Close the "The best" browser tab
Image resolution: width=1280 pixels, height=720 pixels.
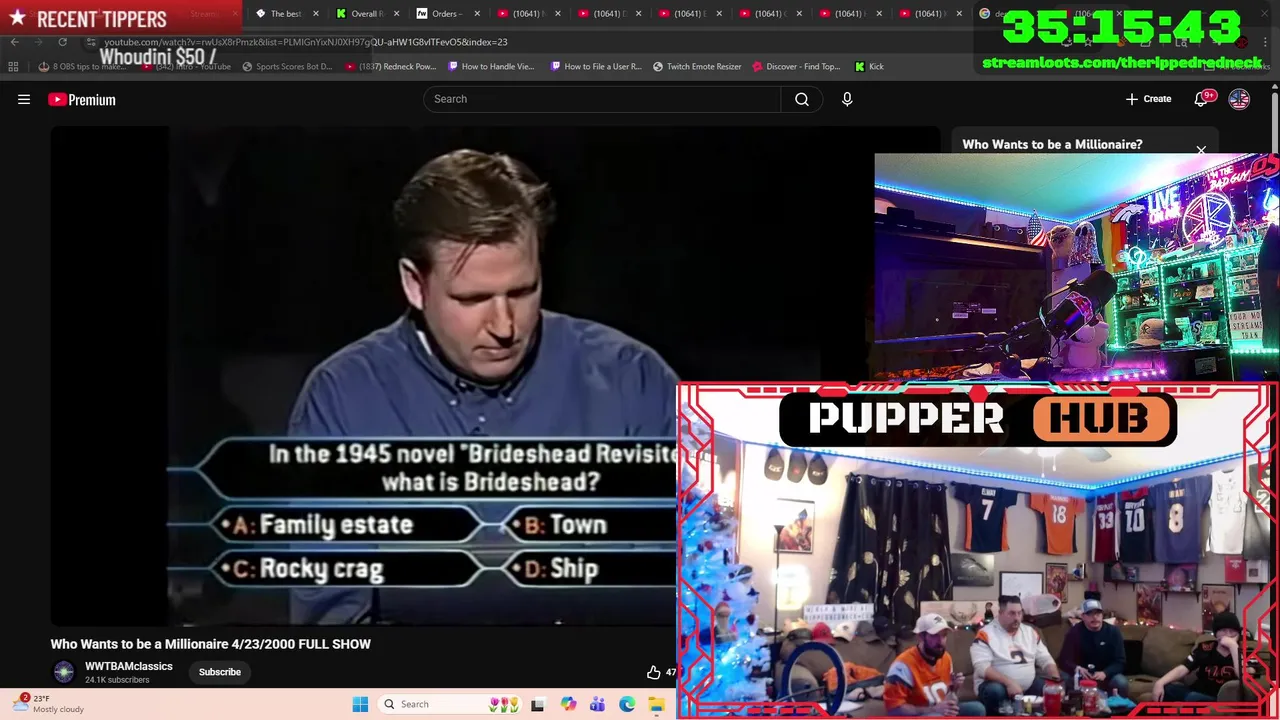tap(316, 14)
